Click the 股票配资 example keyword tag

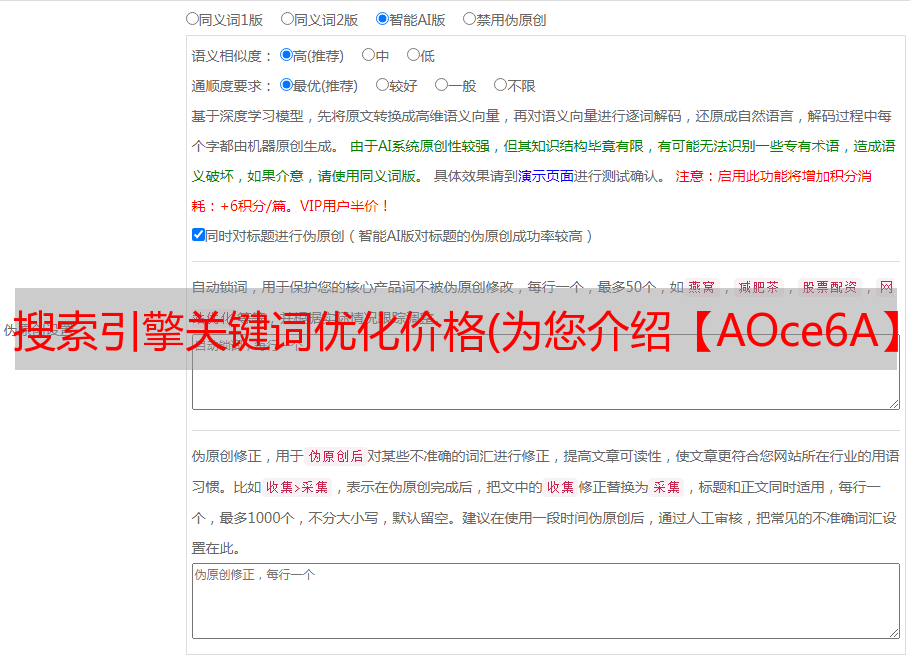point(829,287)
